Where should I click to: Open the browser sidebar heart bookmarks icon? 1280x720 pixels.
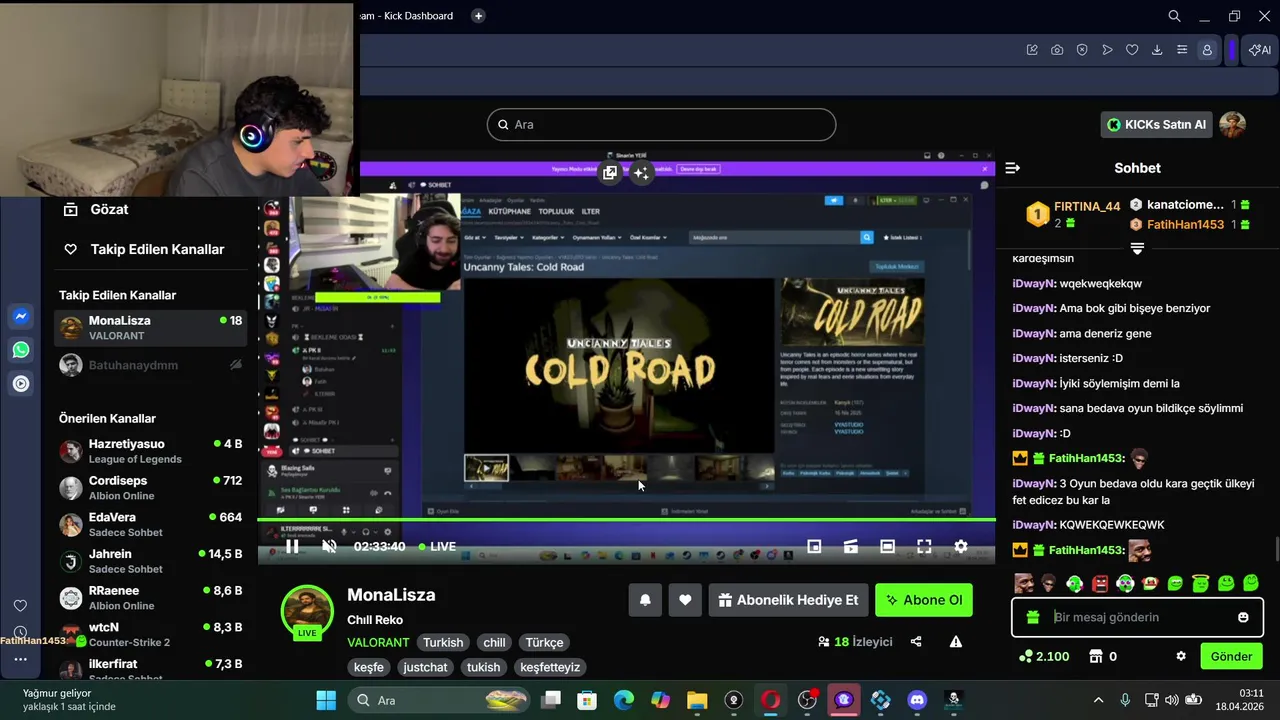pos(20,606)
